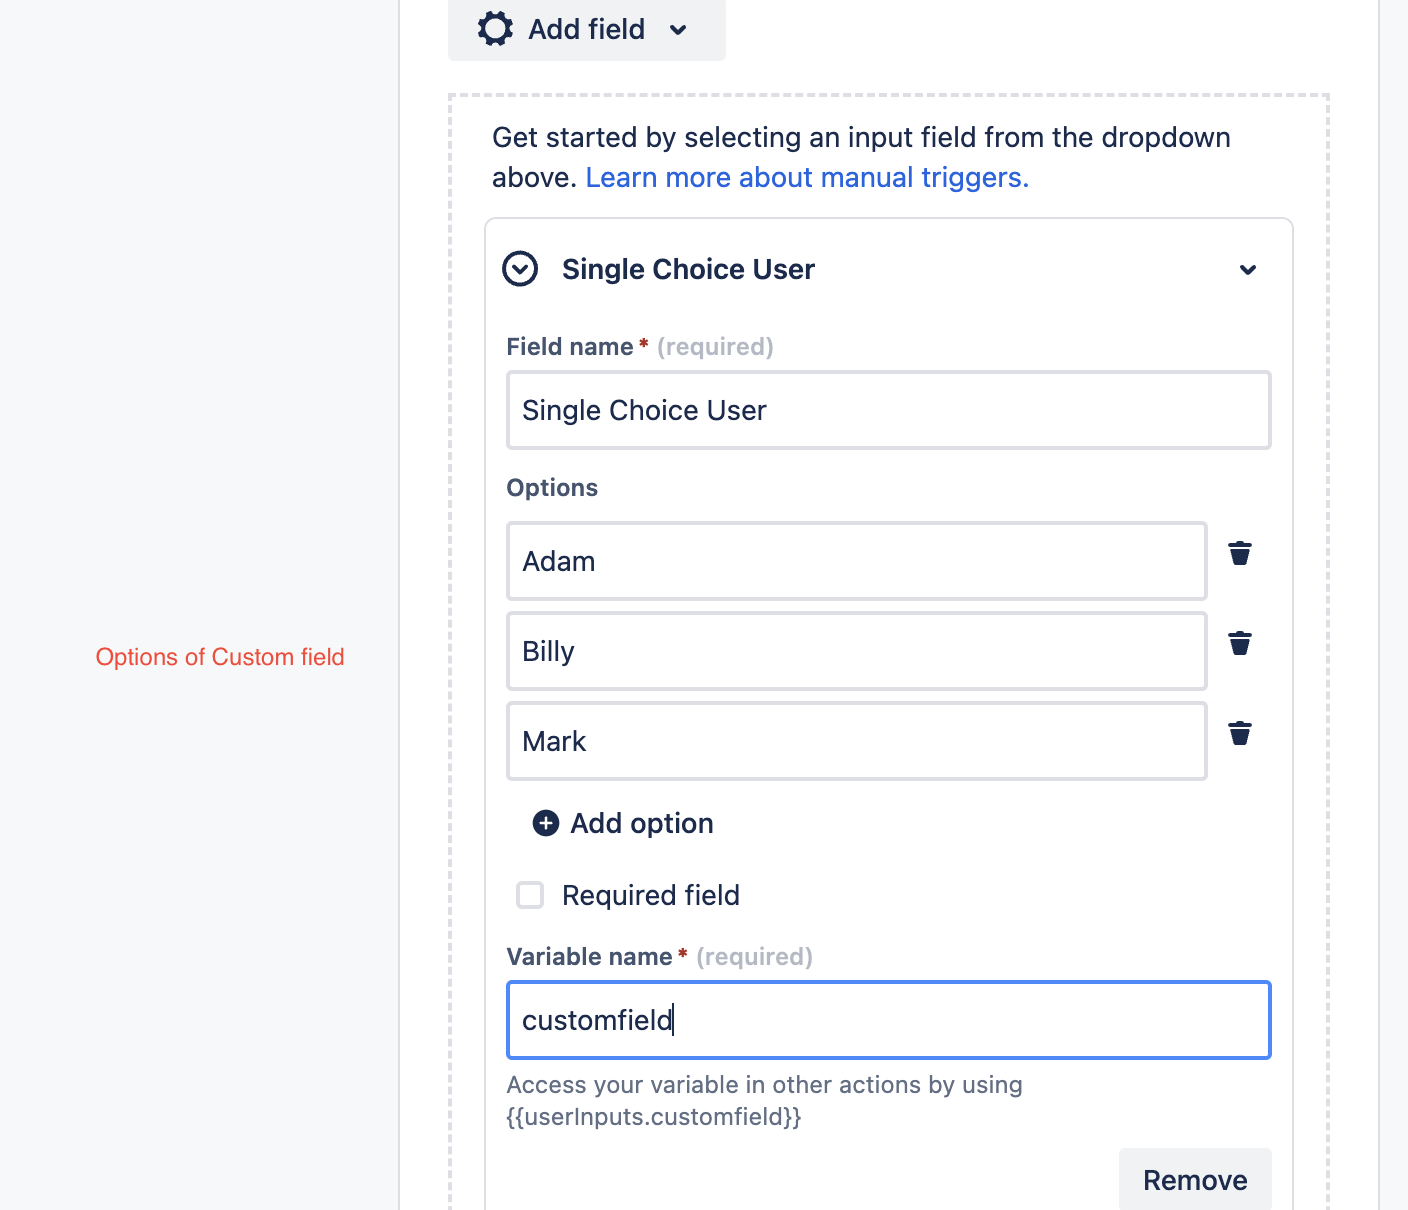Image resolution: width=1408 pixels, height=1210 pixels.
Task: Click into the Mark option field
Action: pyautogui.click(x=856, y=741)
